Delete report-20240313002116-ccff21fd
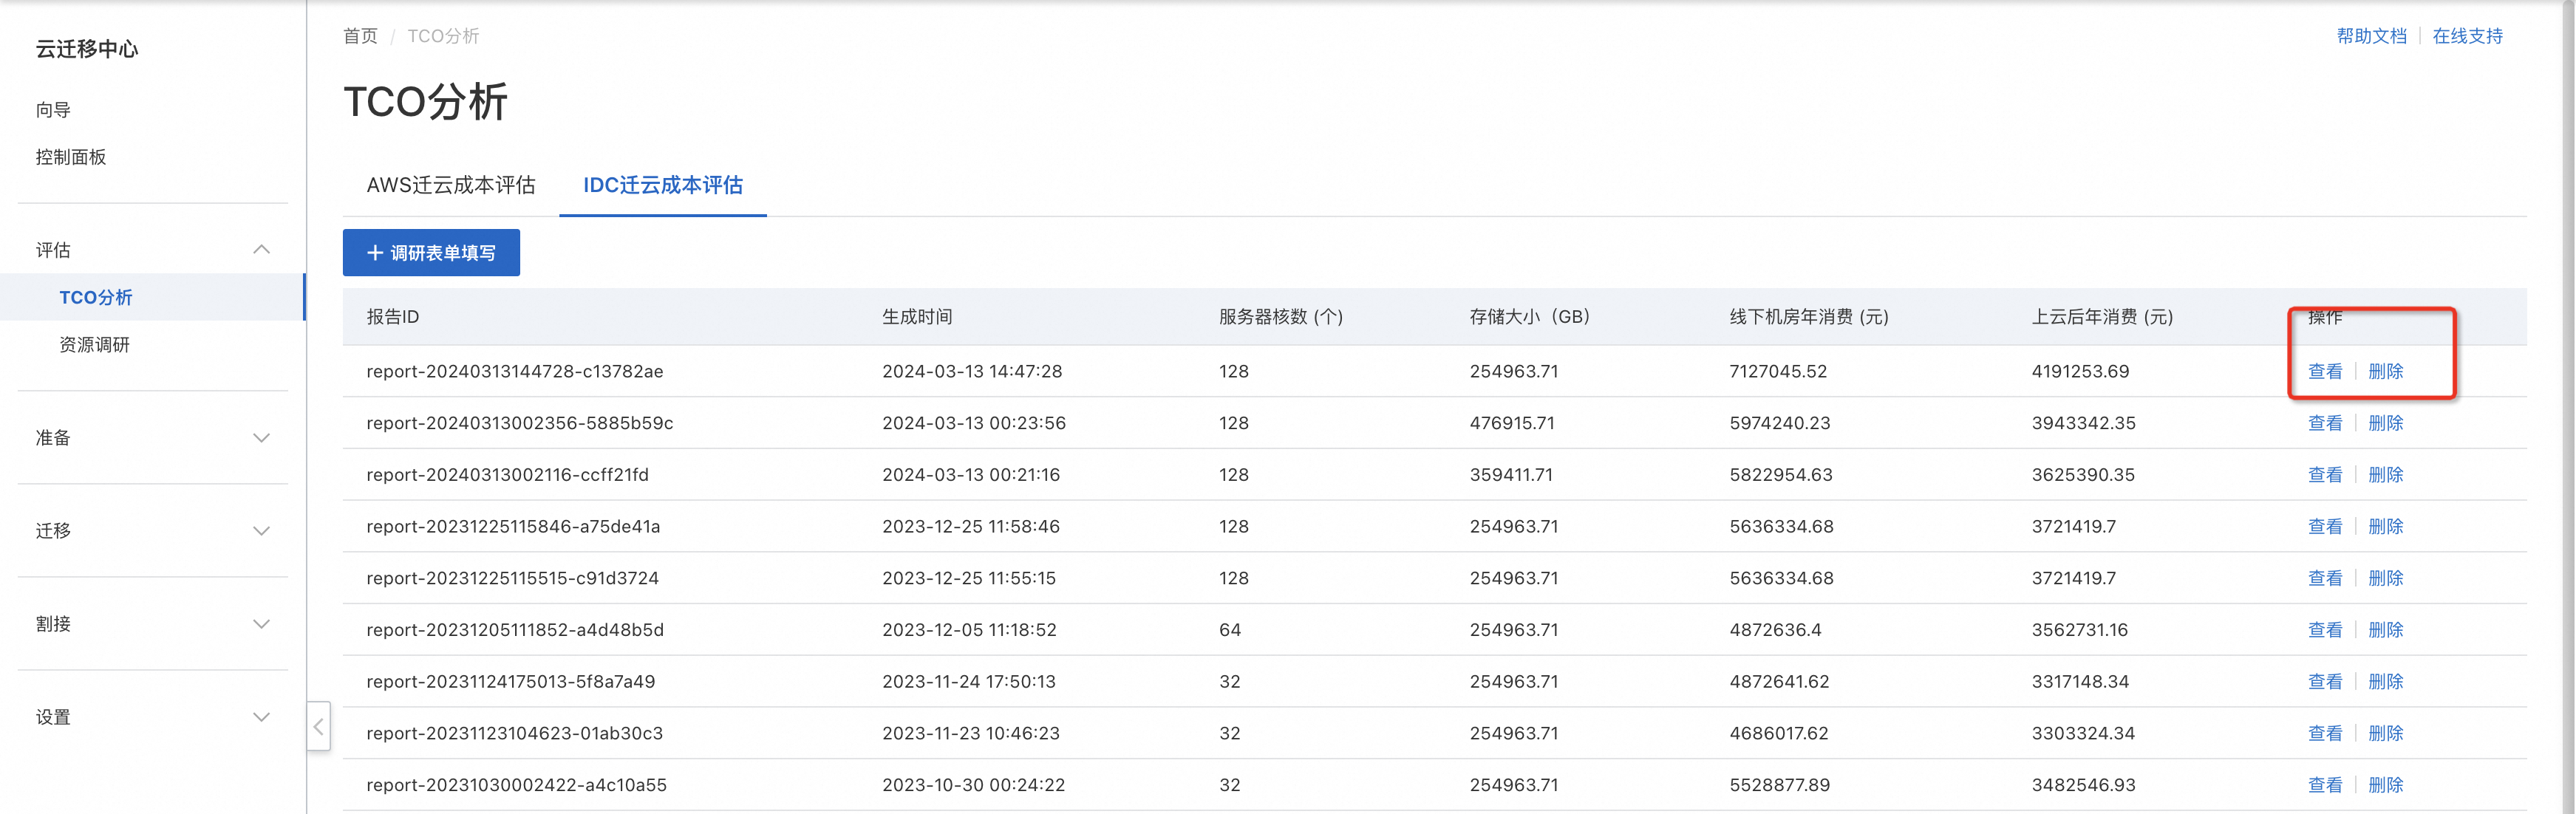This screenshot has width=2576, height=814. tap(2385, 475)
